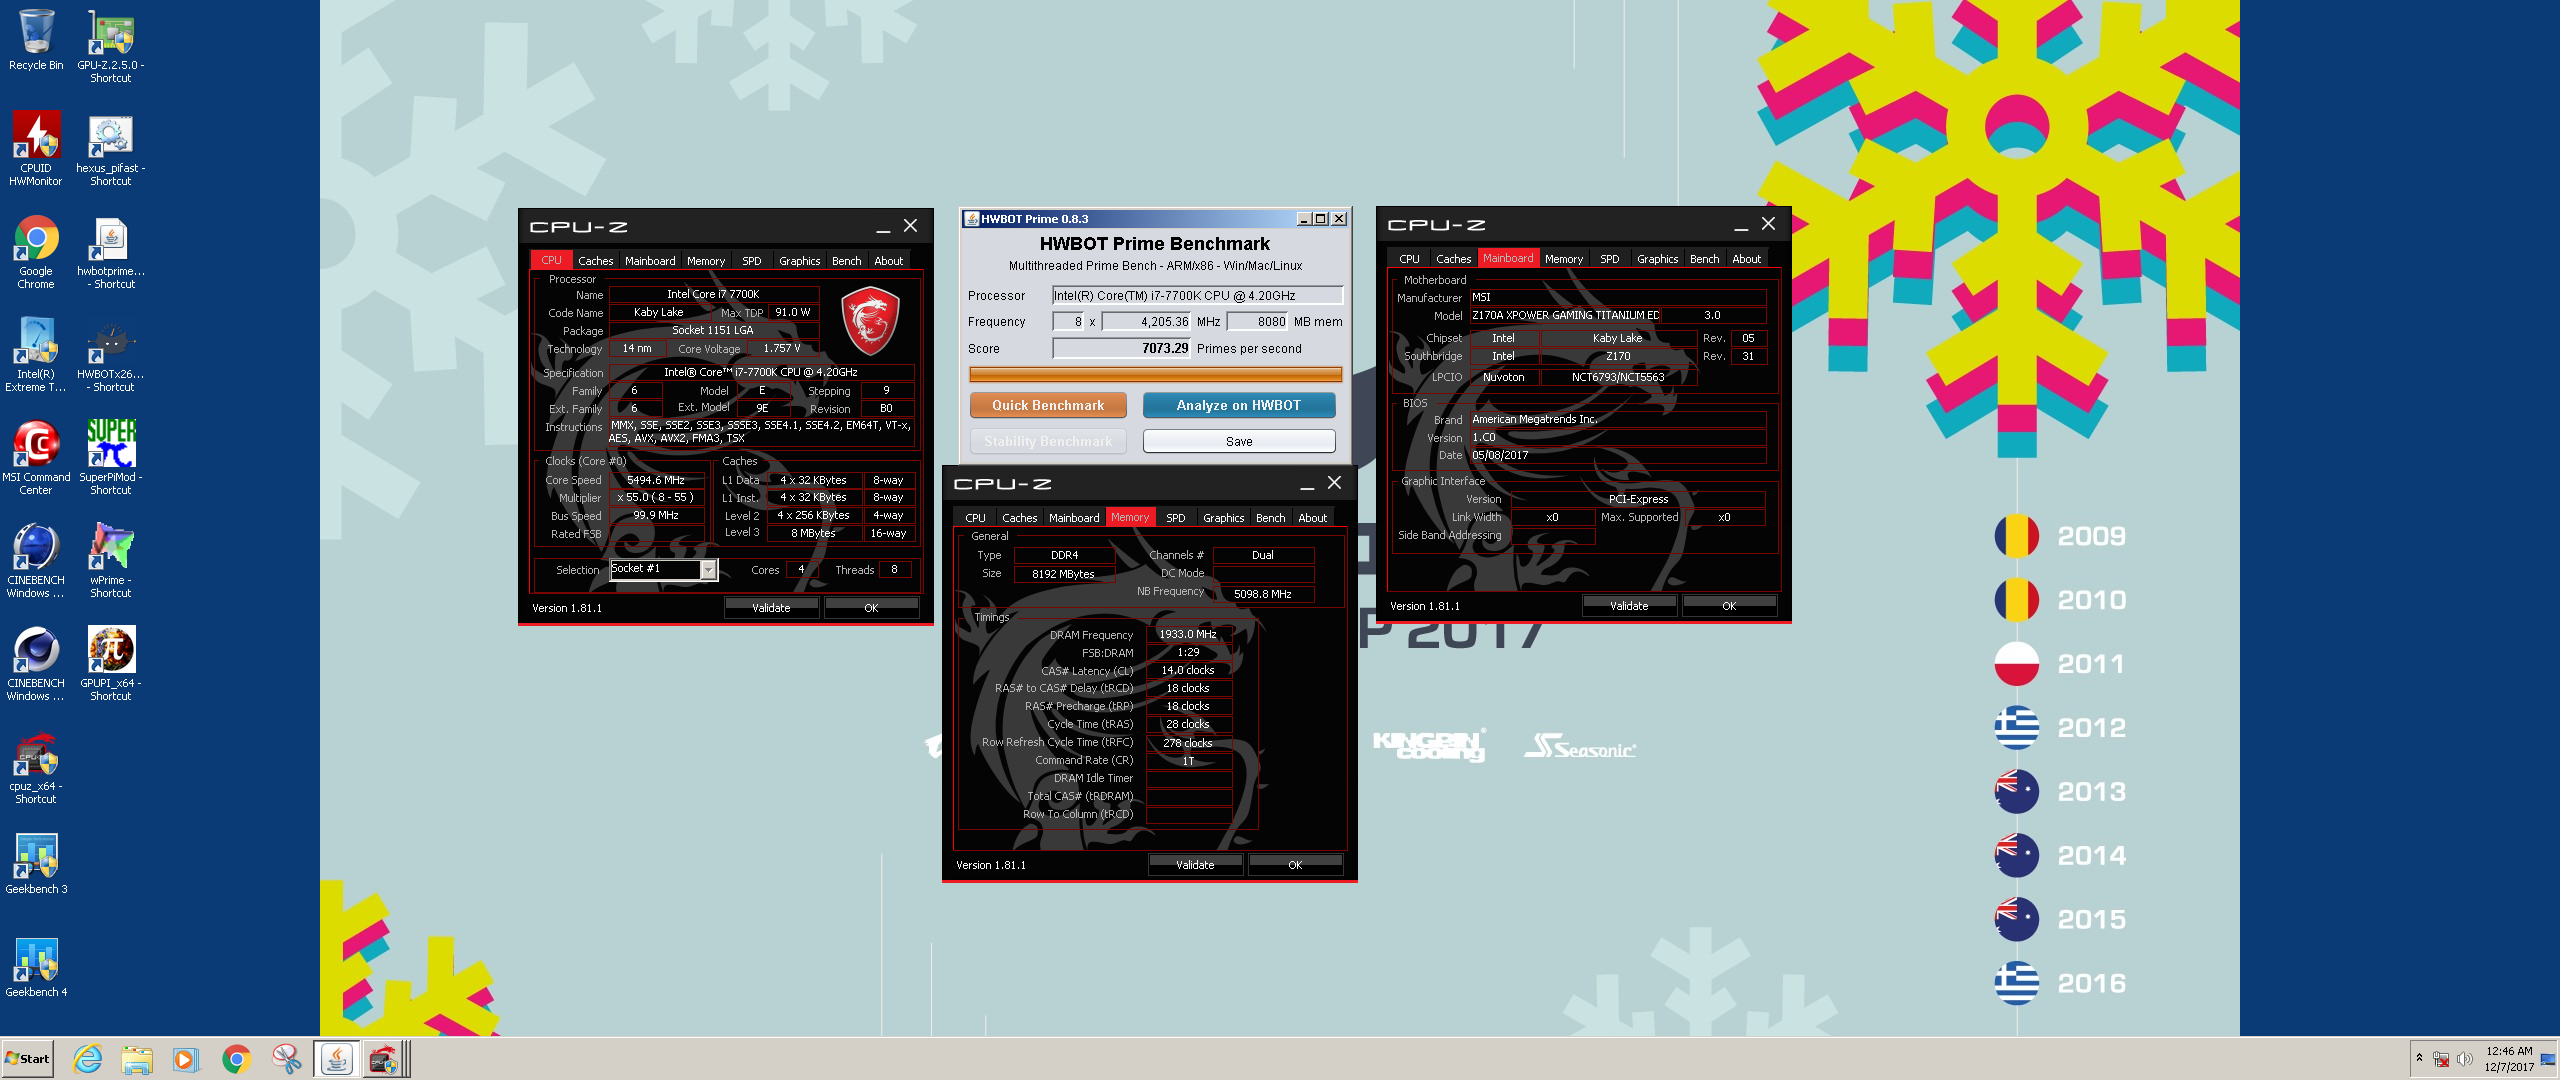Switch to Java HWBOT Prime taskbar item

coord(336,1059)
